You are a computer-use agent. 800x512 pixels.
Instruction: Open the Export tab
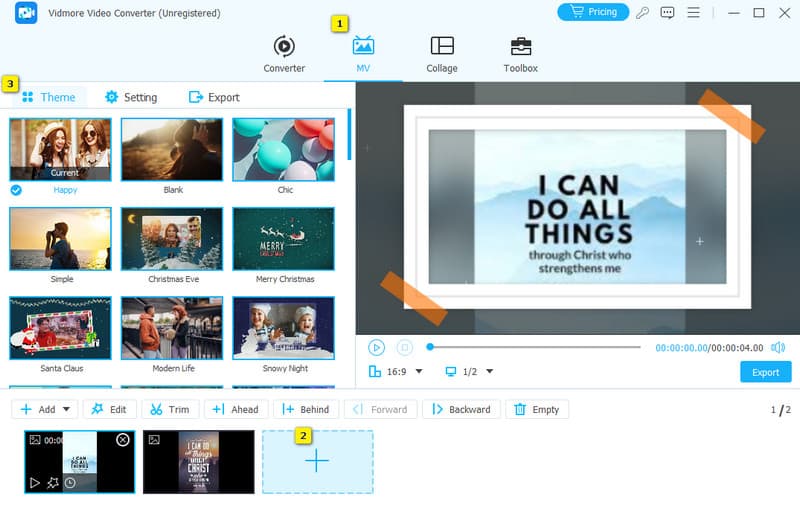[x=214, y=97]
